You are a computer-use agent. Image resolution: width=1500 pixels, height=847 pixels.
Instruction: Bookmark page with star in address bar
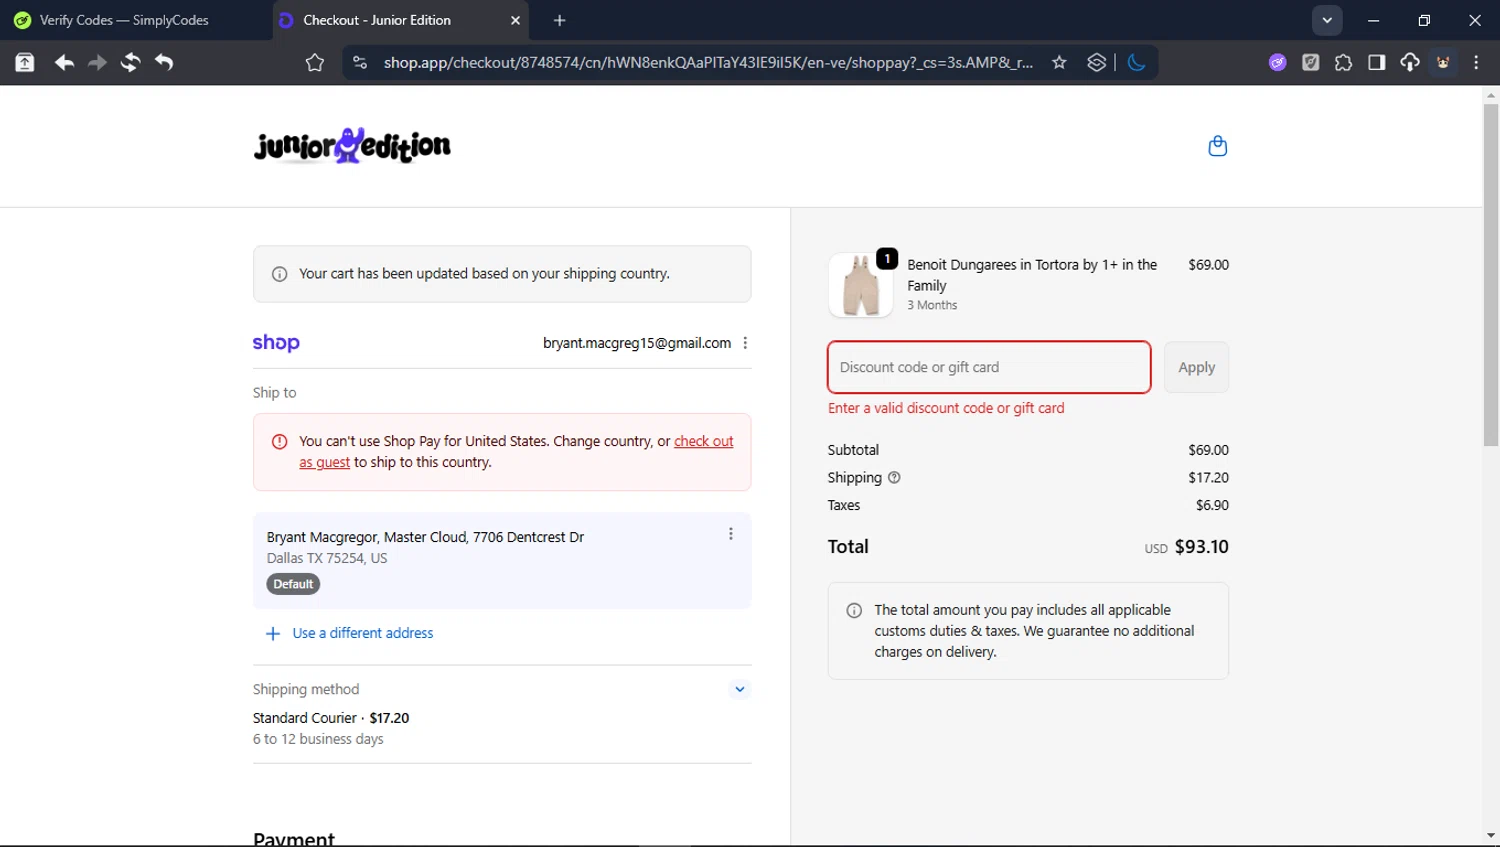1059,62
